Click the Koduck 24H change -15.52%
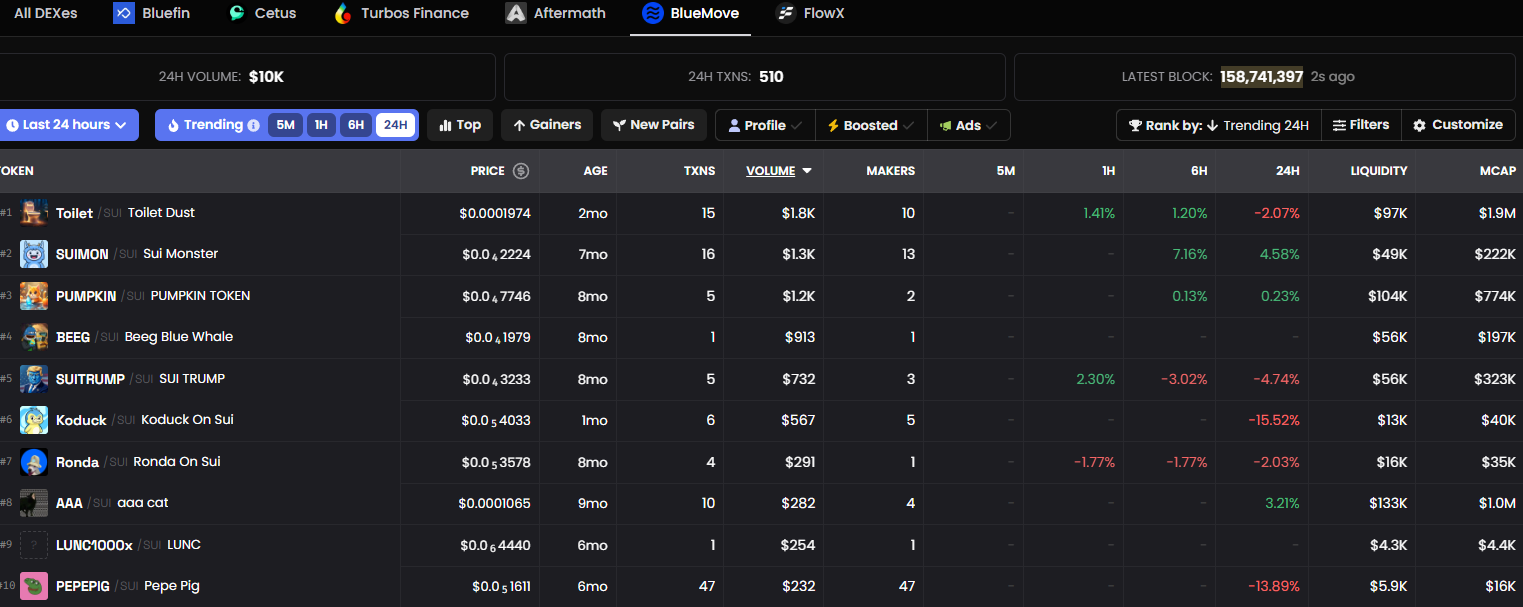1523x607 pixels. pyautogui.click(x=1273, y=420)
